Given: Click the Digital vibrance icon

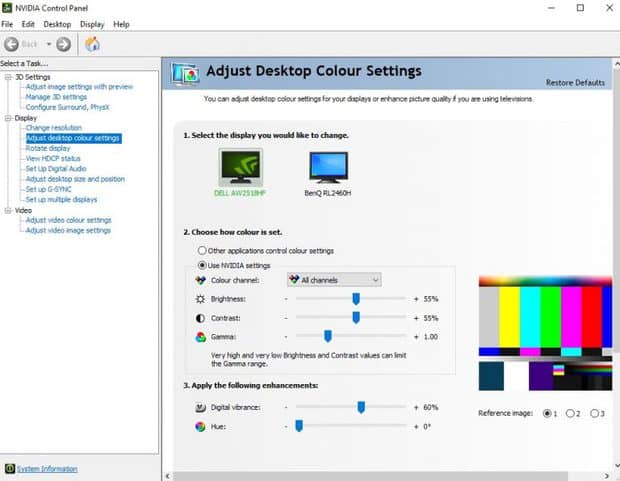Looking at the screenshot, I should [x=201, y=408].
